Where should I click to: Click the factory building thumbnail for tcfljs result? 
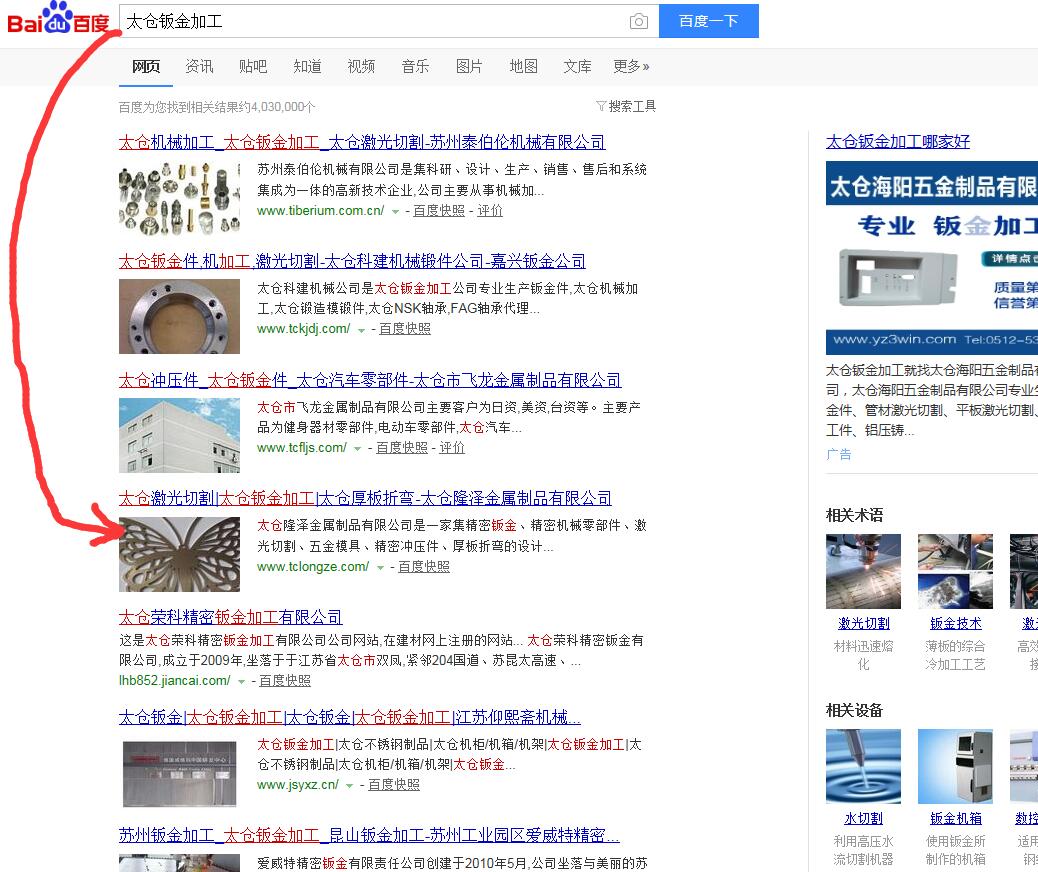pos(179,436)
